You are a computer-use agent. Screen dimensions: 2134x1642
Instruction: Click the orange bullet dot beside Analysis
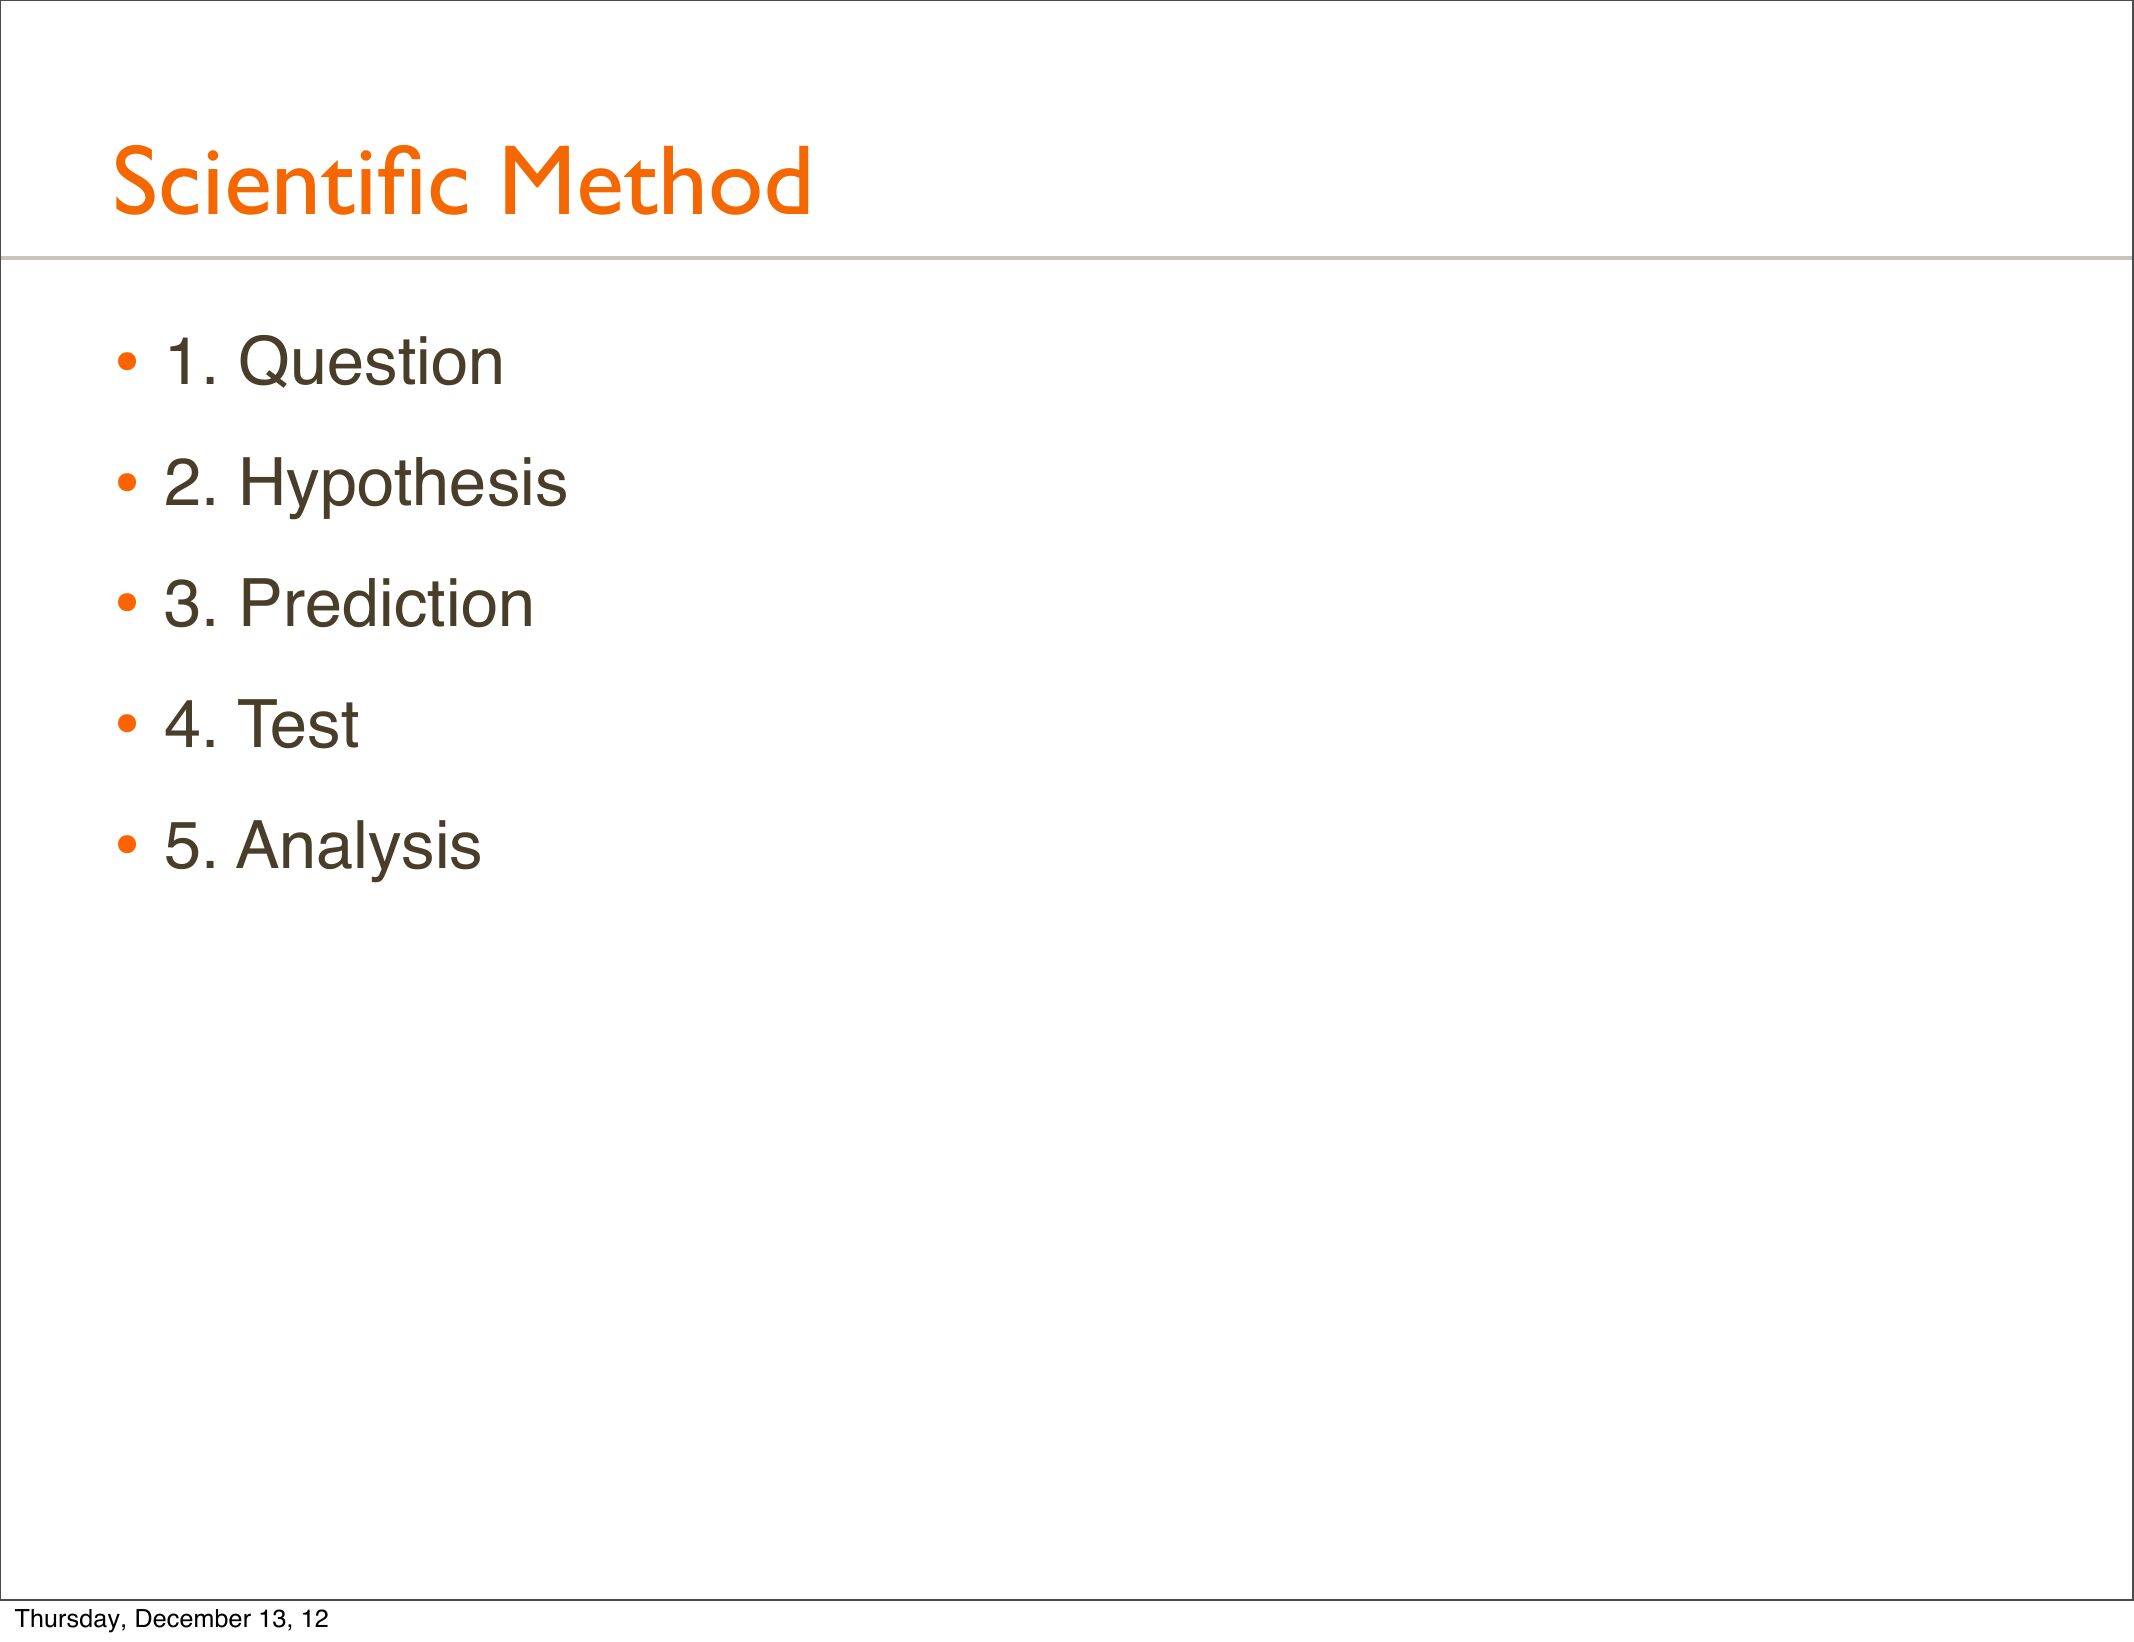coord(126,846)
